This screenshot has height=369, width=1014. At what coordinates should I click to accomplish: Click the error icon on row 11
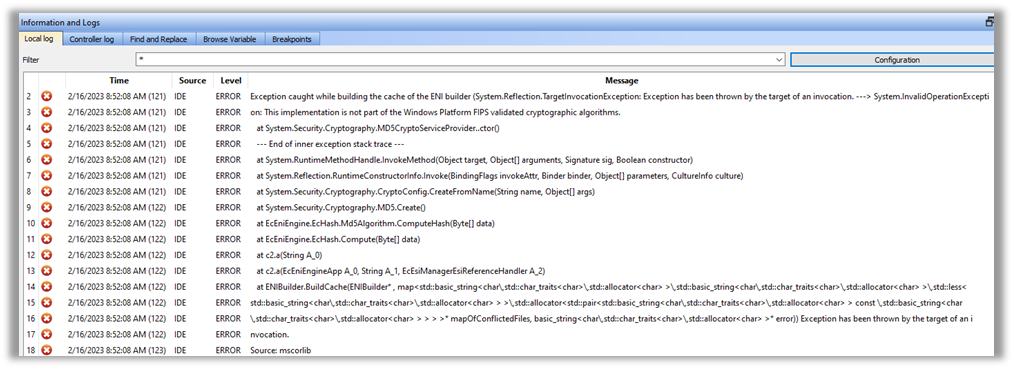click(x=47, y=239)
